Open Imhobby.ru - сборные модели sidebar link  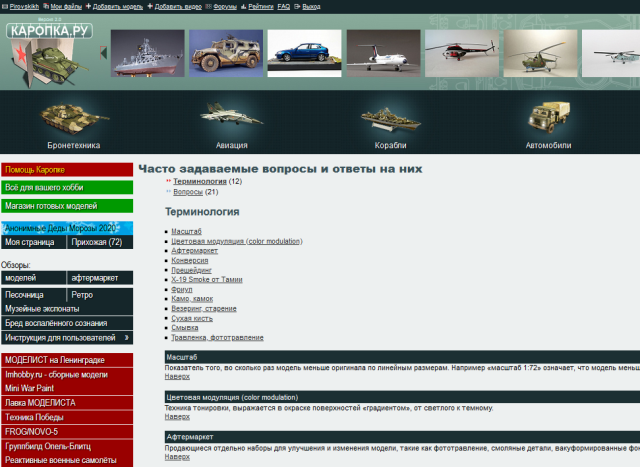67,374
